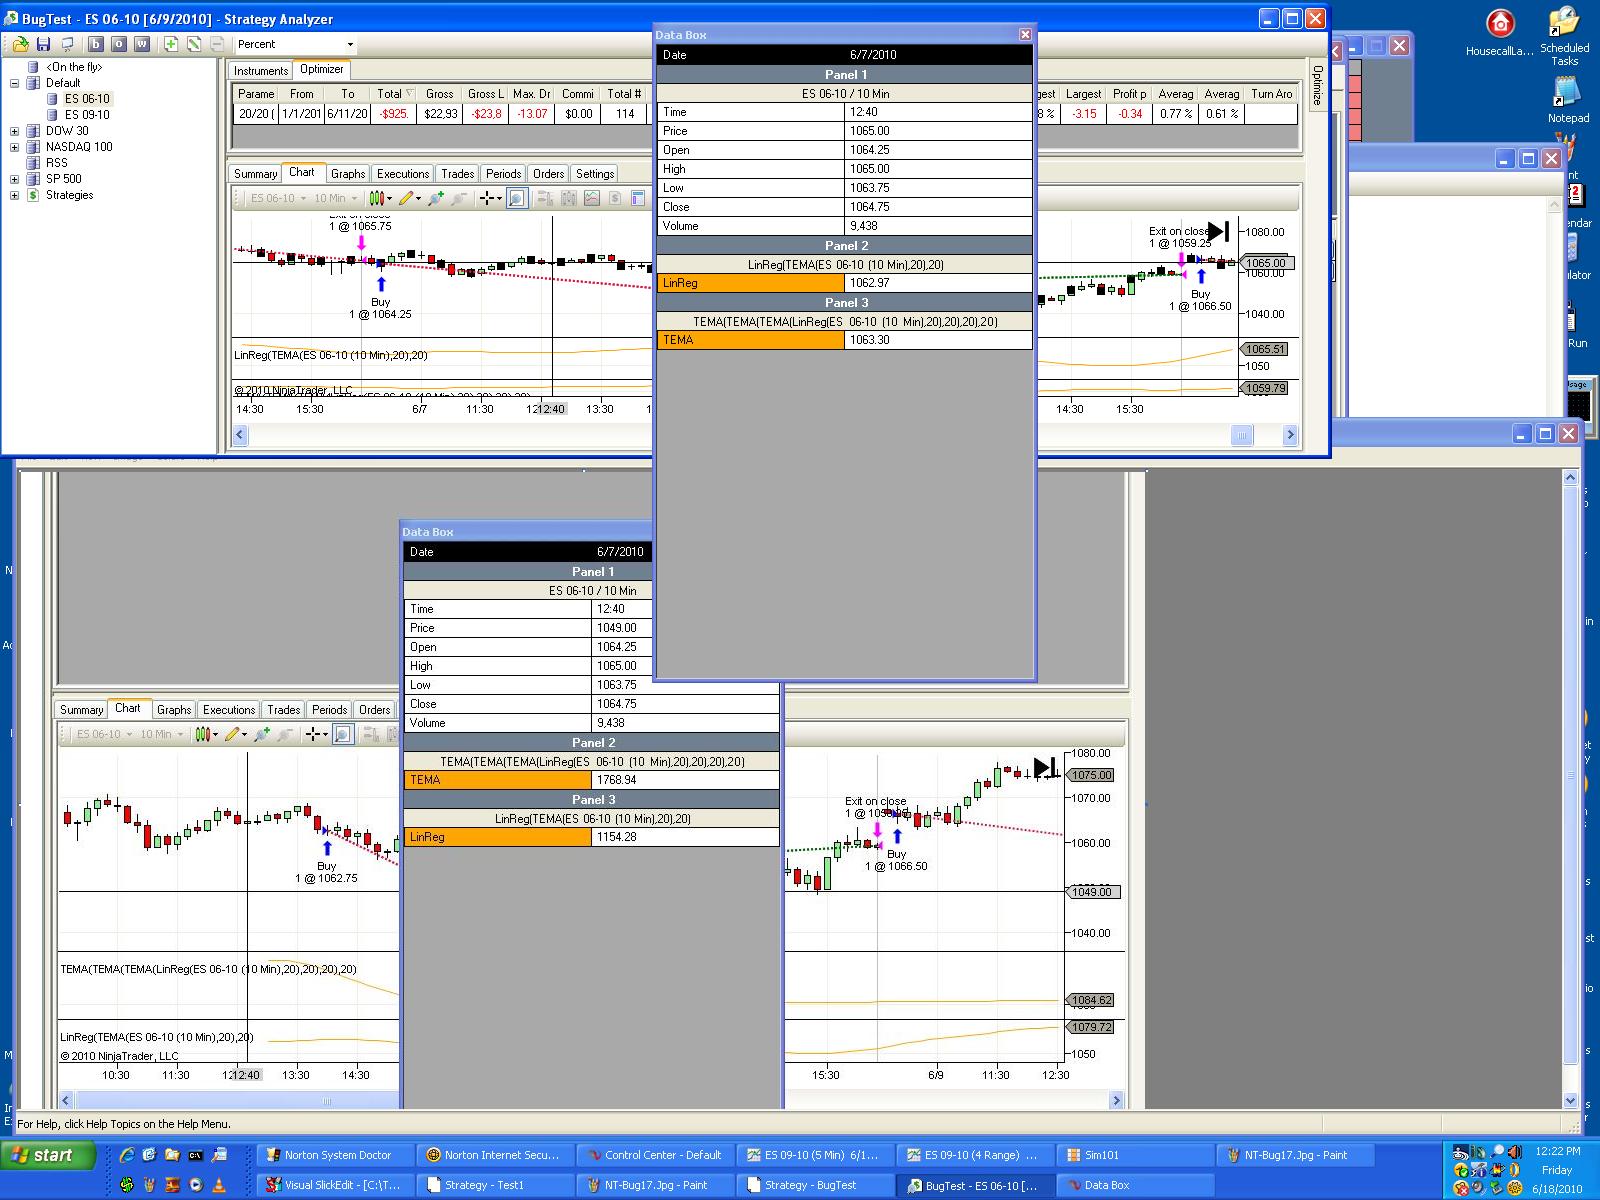Switch to Visual SlickEdit taskbar button
Image resolution: width=1600 pixels, height=1200 pixels.
[336, 1185]
